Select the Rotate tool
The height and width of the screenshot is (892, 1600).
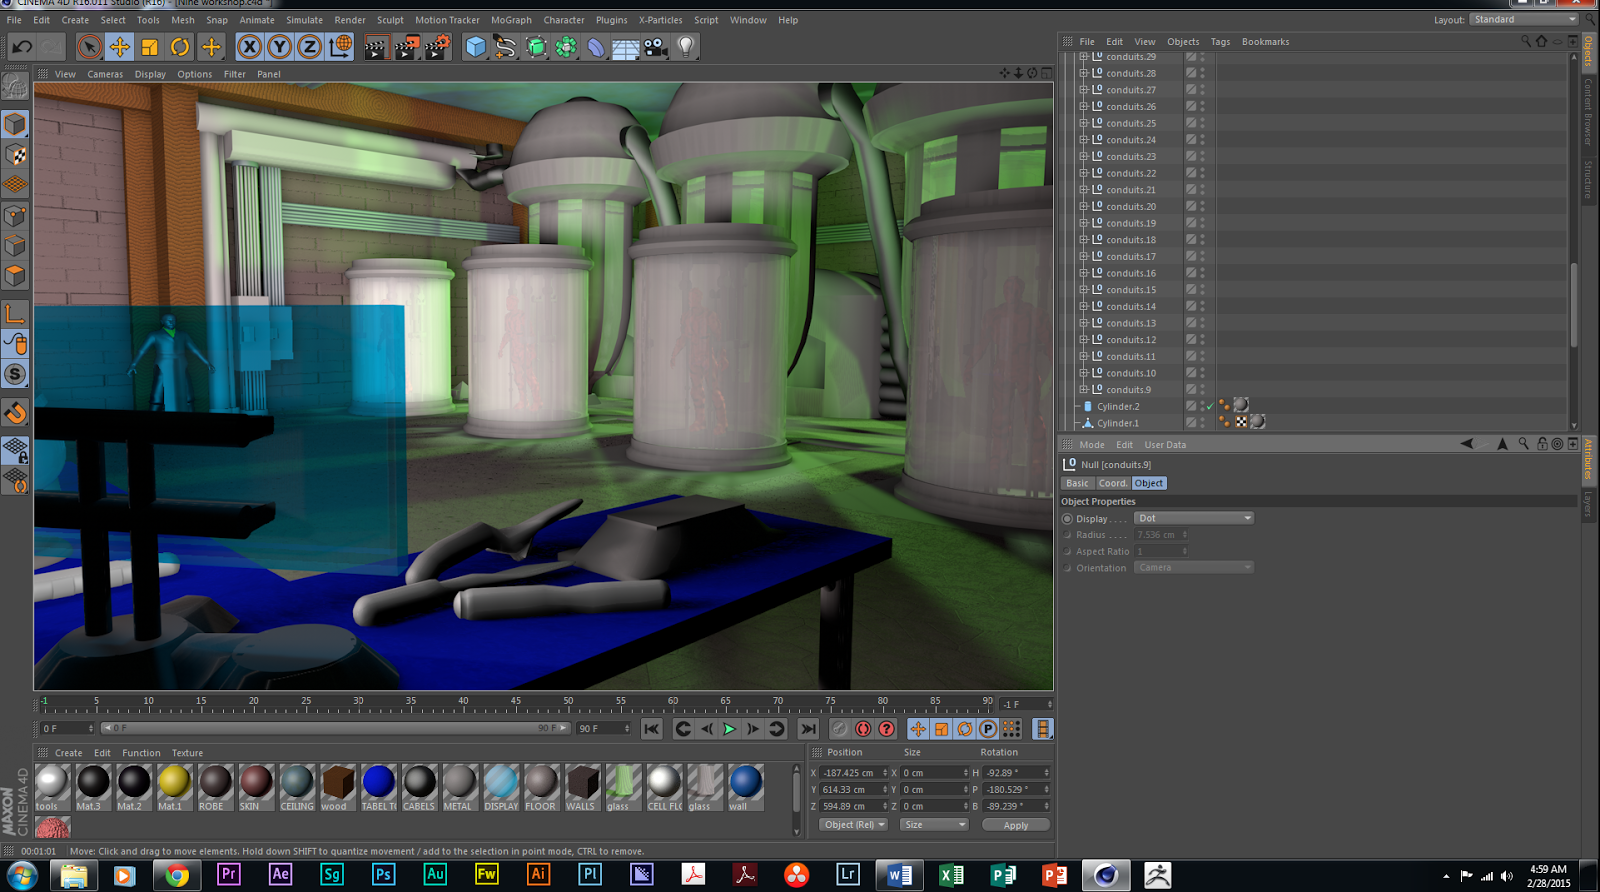pyautogui.click(x=180, y=47)
